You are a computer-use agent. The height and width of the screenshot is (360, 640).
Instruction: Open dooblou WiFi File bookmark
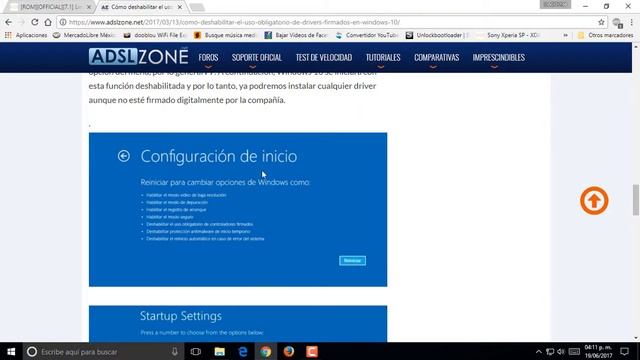[155, 36]
